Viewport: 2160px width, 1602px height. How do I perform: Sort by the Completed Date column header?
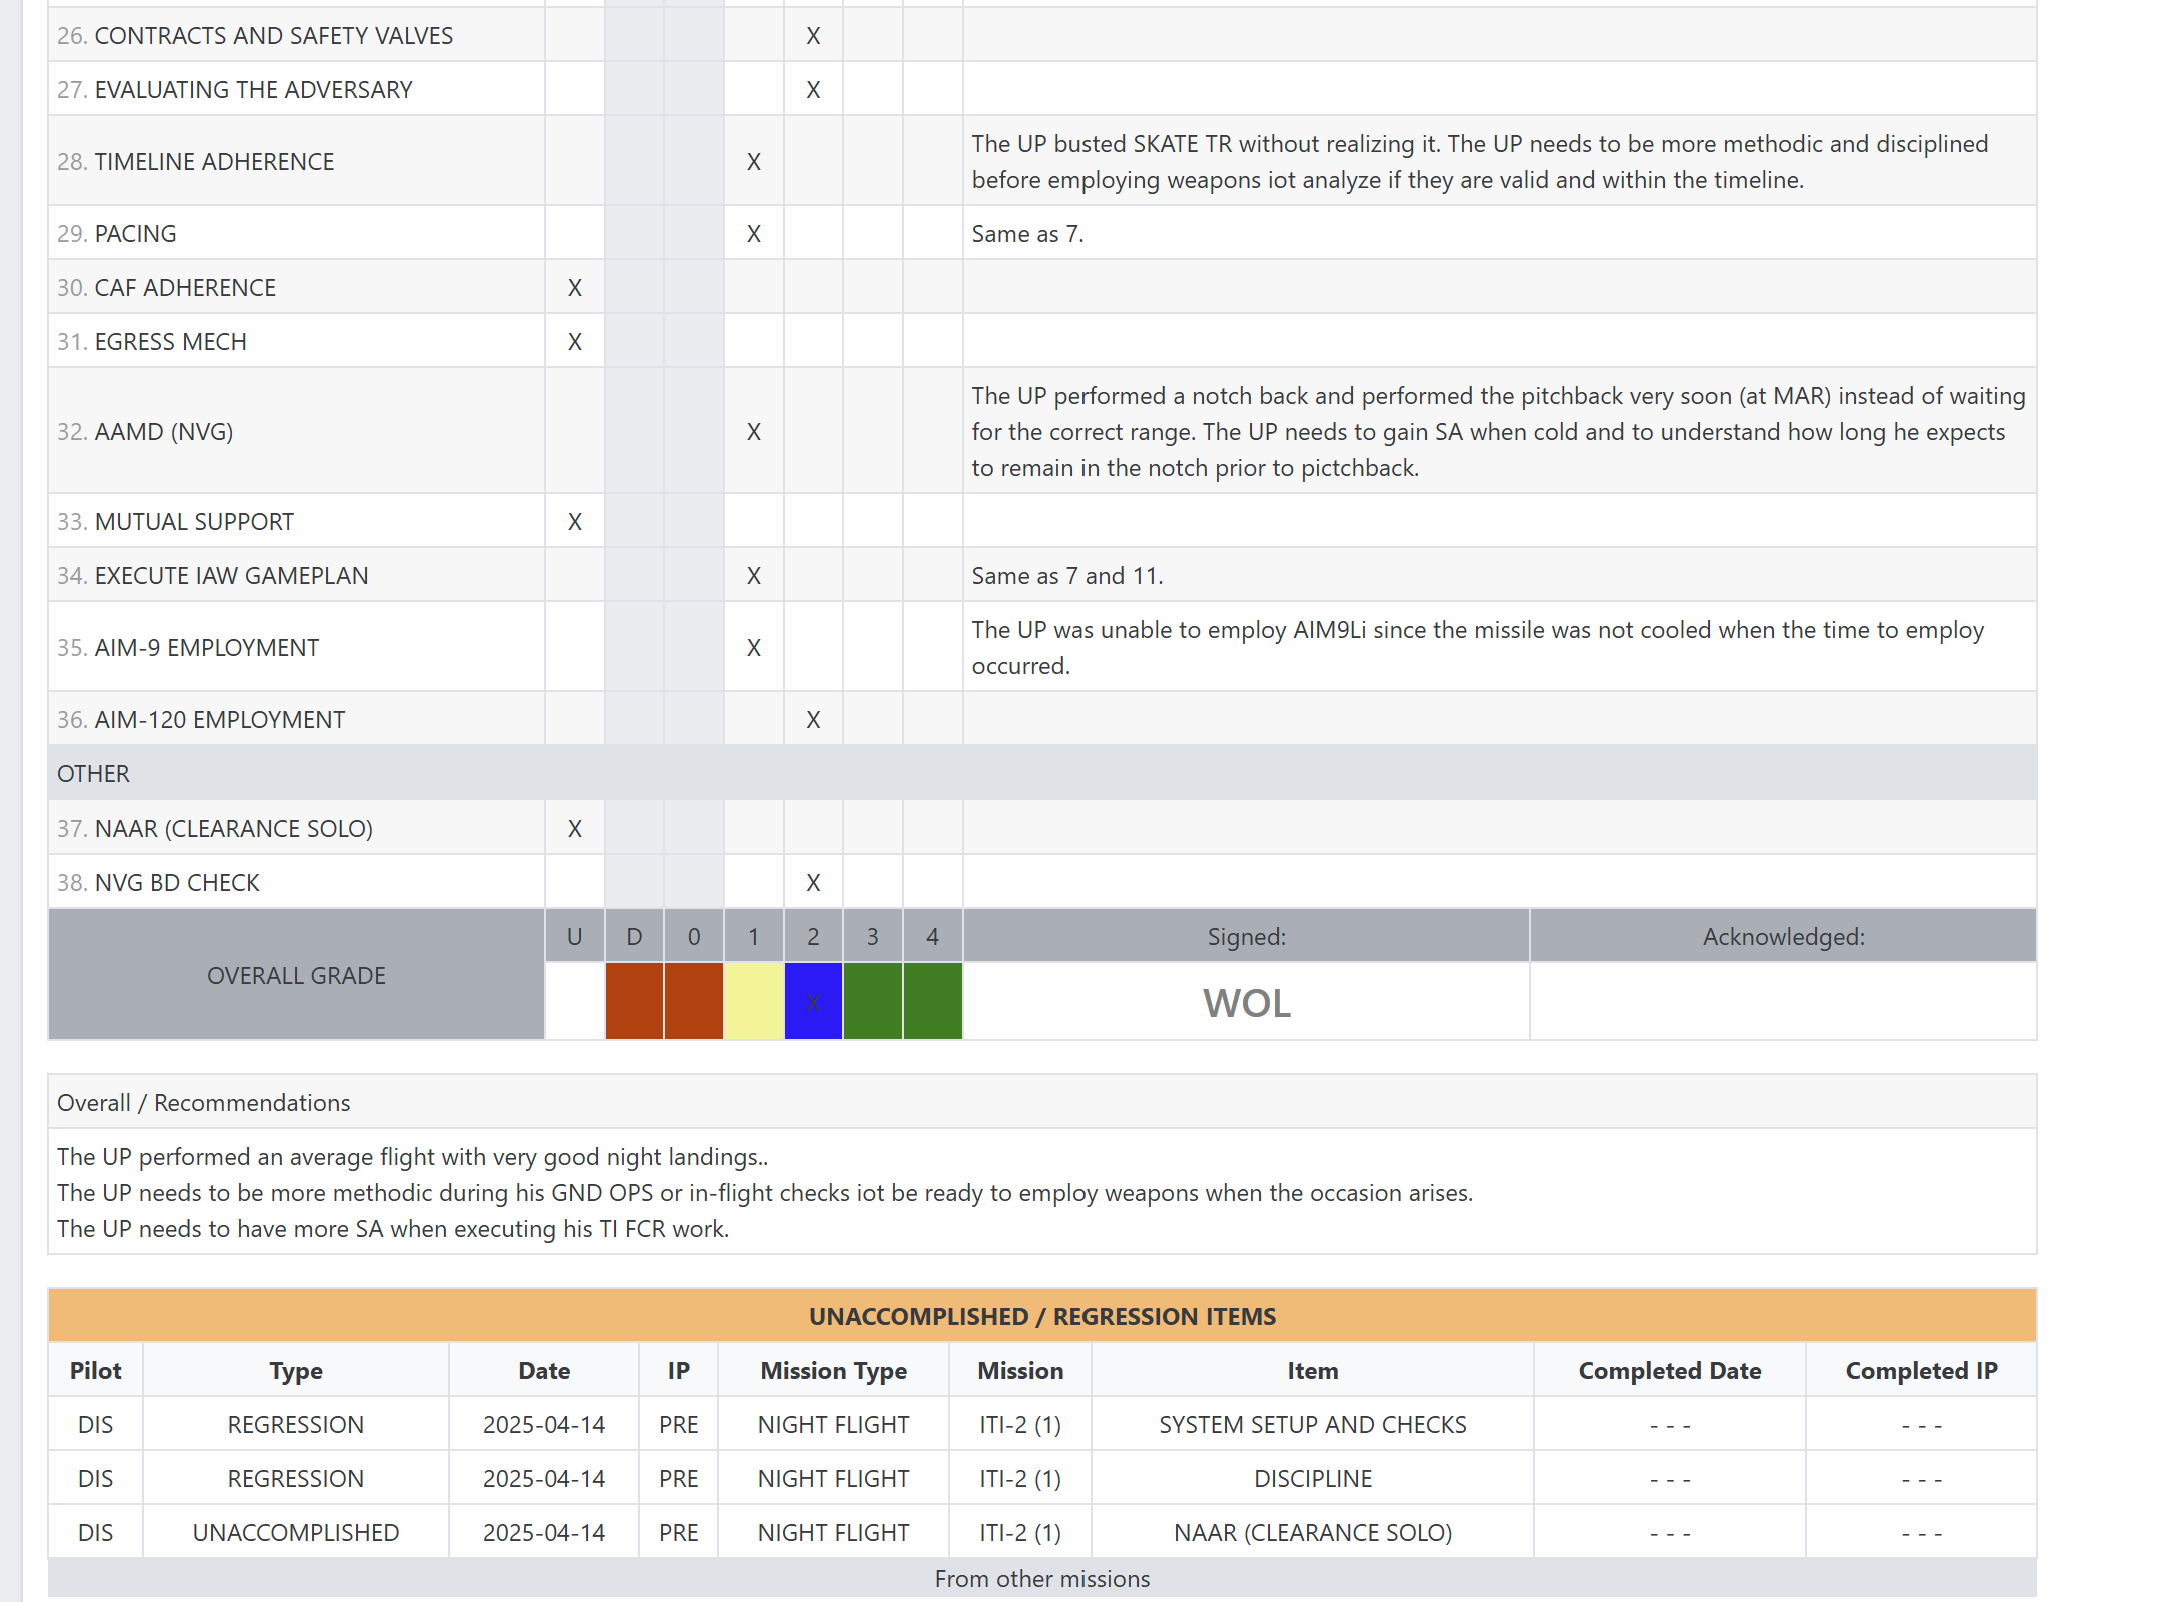tap(1668, 1370)
